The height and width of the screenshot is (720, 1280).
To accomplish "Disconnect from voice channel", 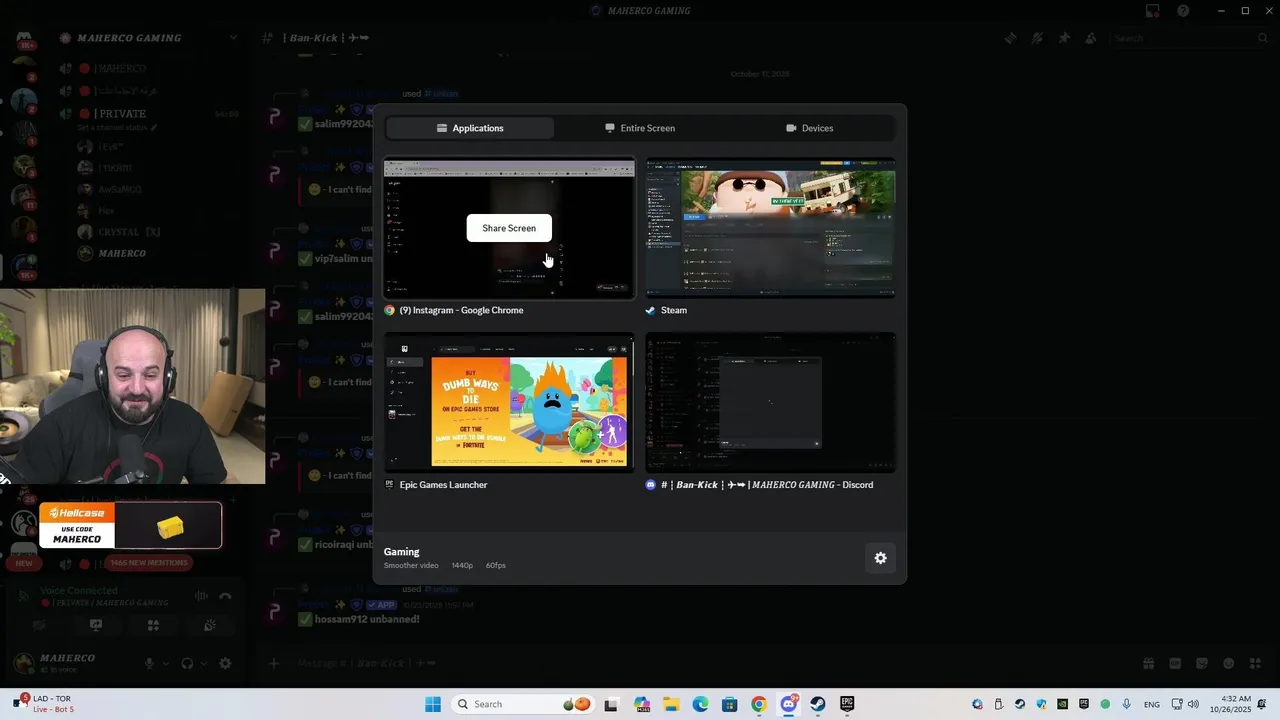I will pyautogui.click(x=225, y=596).
